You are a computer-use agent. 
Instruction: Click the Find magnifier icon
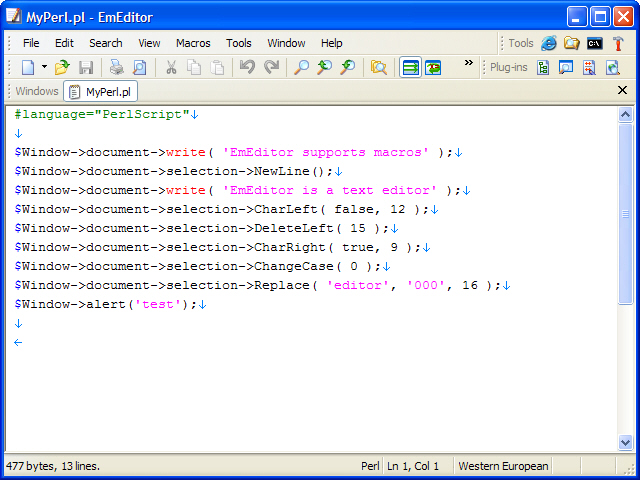(x=302, y=67)
